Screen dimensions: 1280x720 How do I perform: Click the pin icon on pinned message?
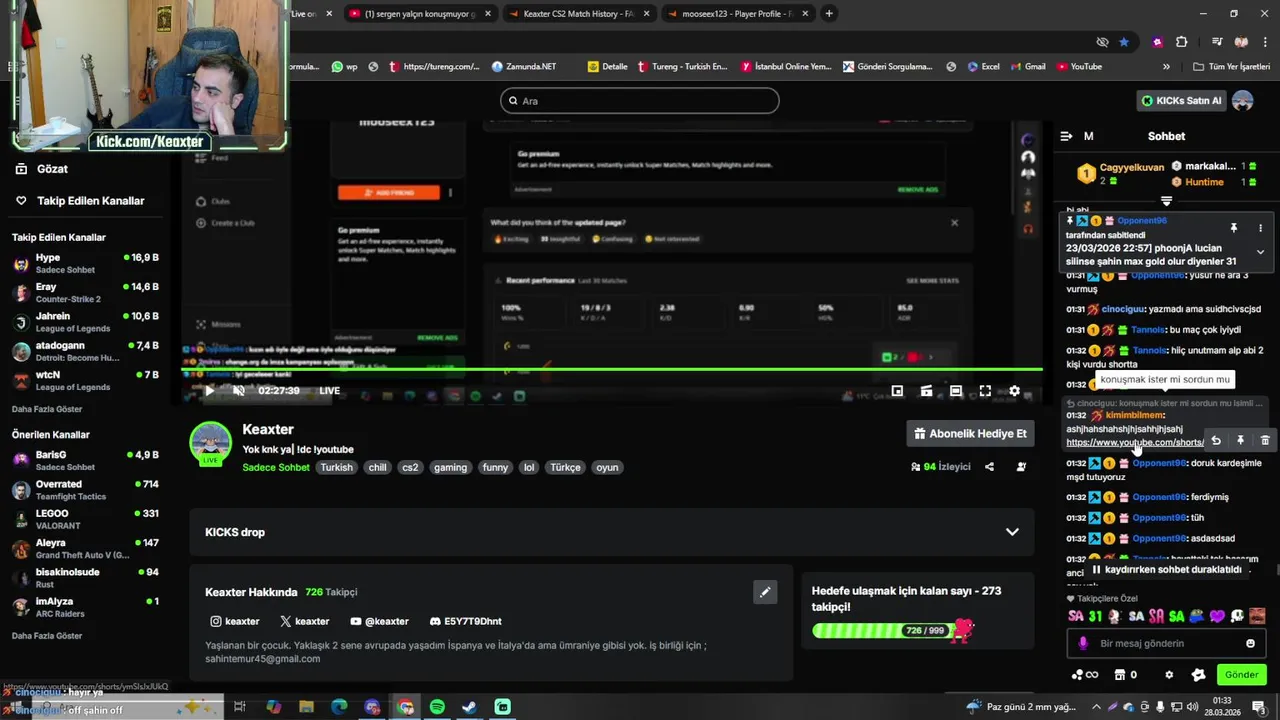(x=1233, y=228)
